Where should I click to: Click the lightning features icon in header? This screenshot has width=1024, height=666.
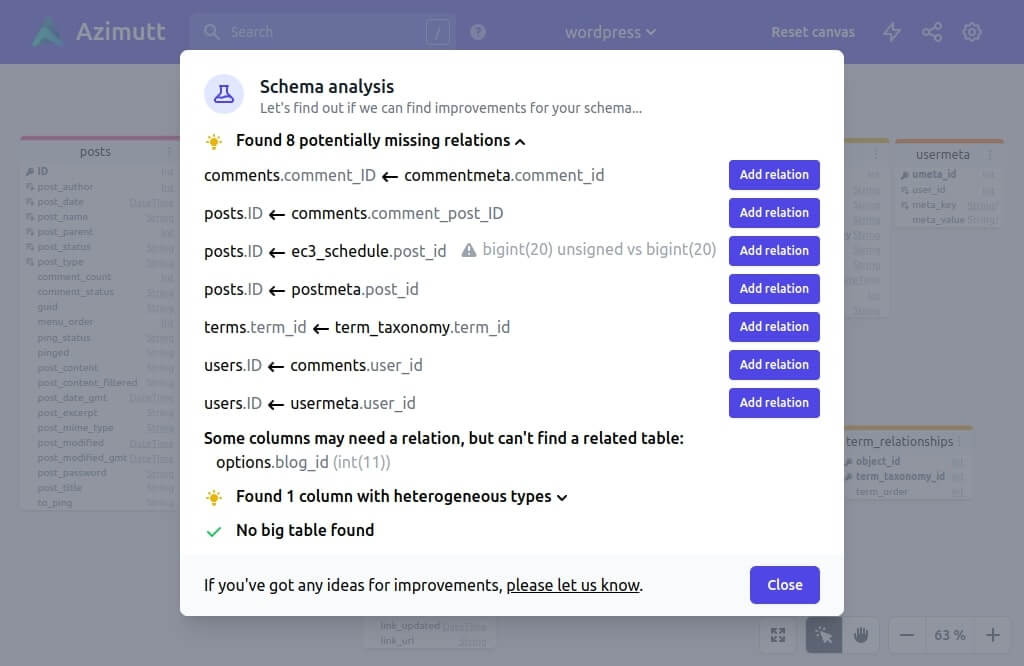(891, 31)
